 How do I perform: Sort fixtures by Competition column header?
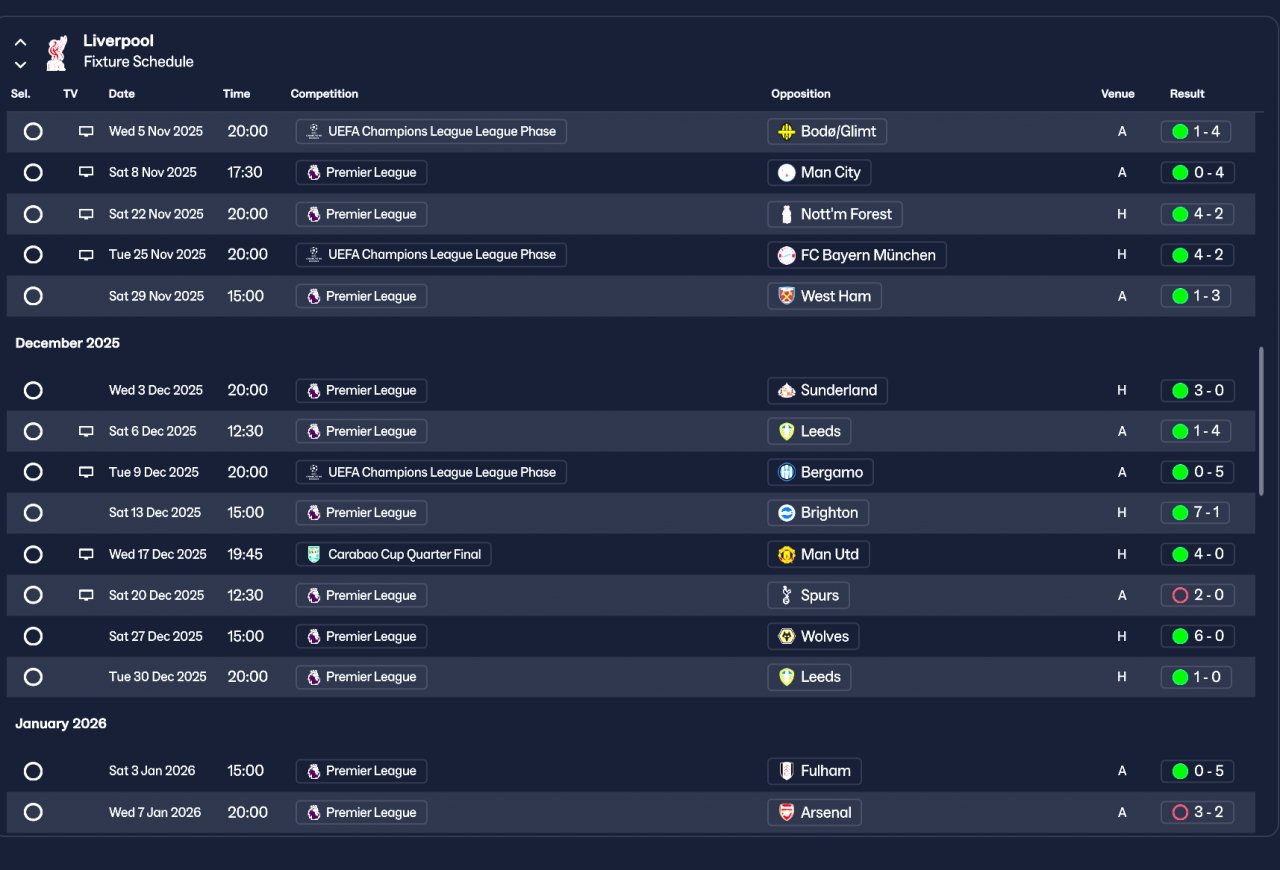(324, 94)
